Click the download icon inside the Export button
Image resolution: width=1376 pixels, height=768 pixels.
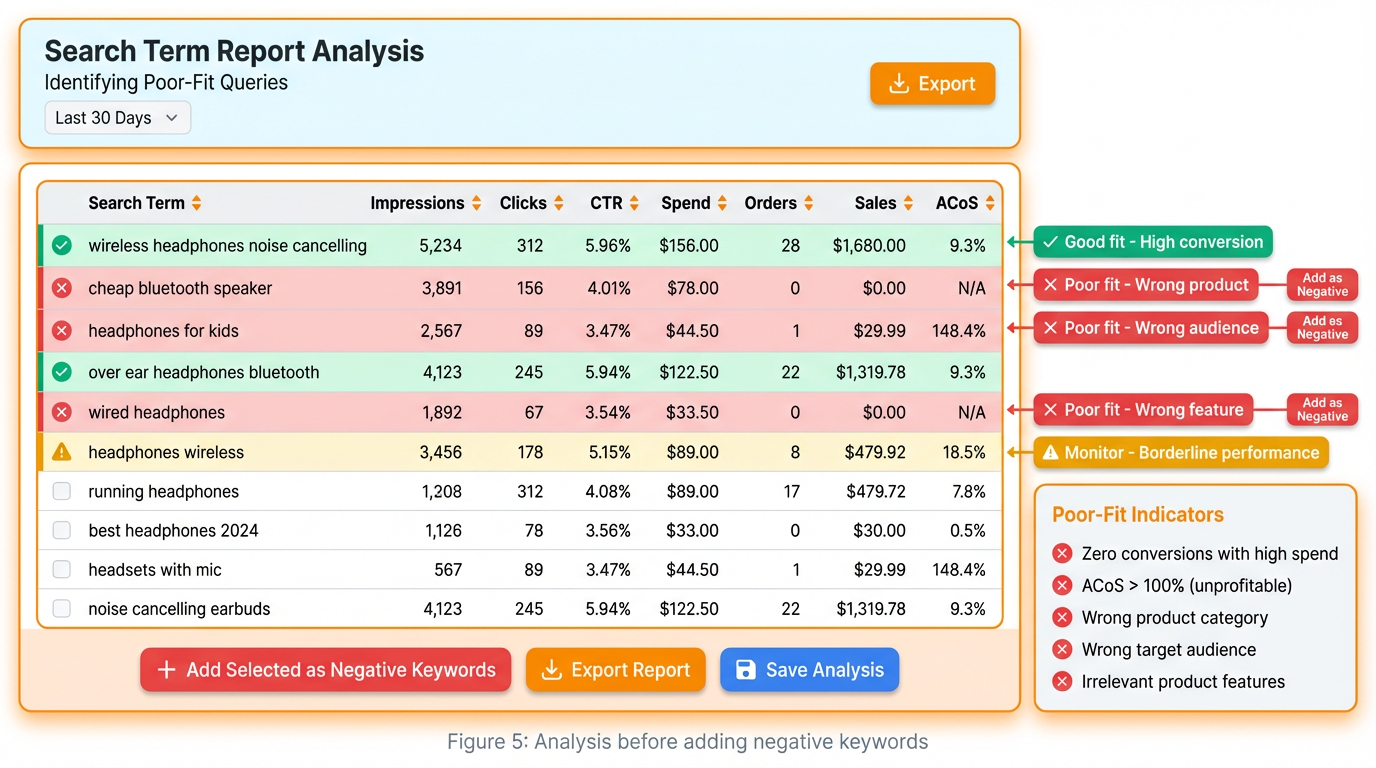click(899, 84)
